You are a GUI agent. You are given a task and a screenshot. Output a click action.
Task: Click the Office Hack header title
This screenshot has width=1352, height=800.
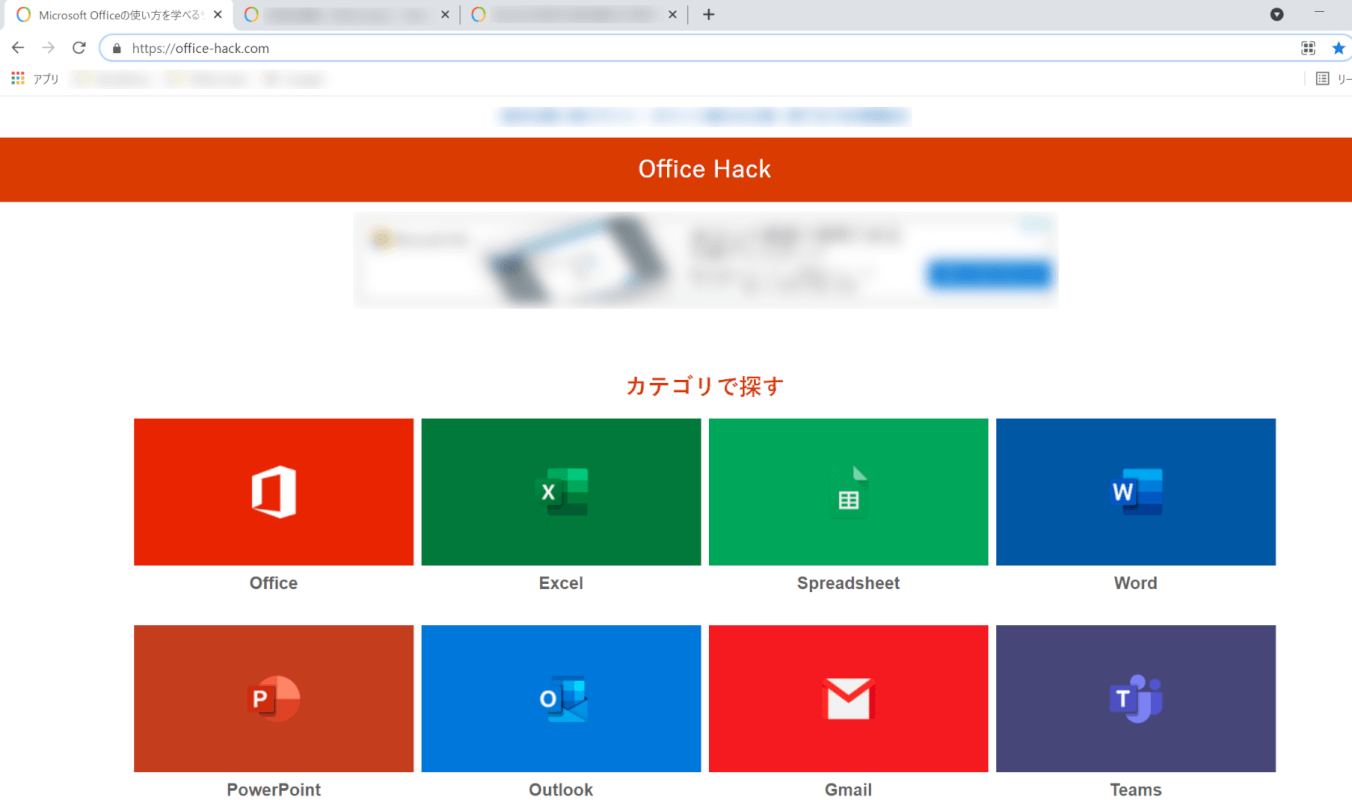[705, 169]
